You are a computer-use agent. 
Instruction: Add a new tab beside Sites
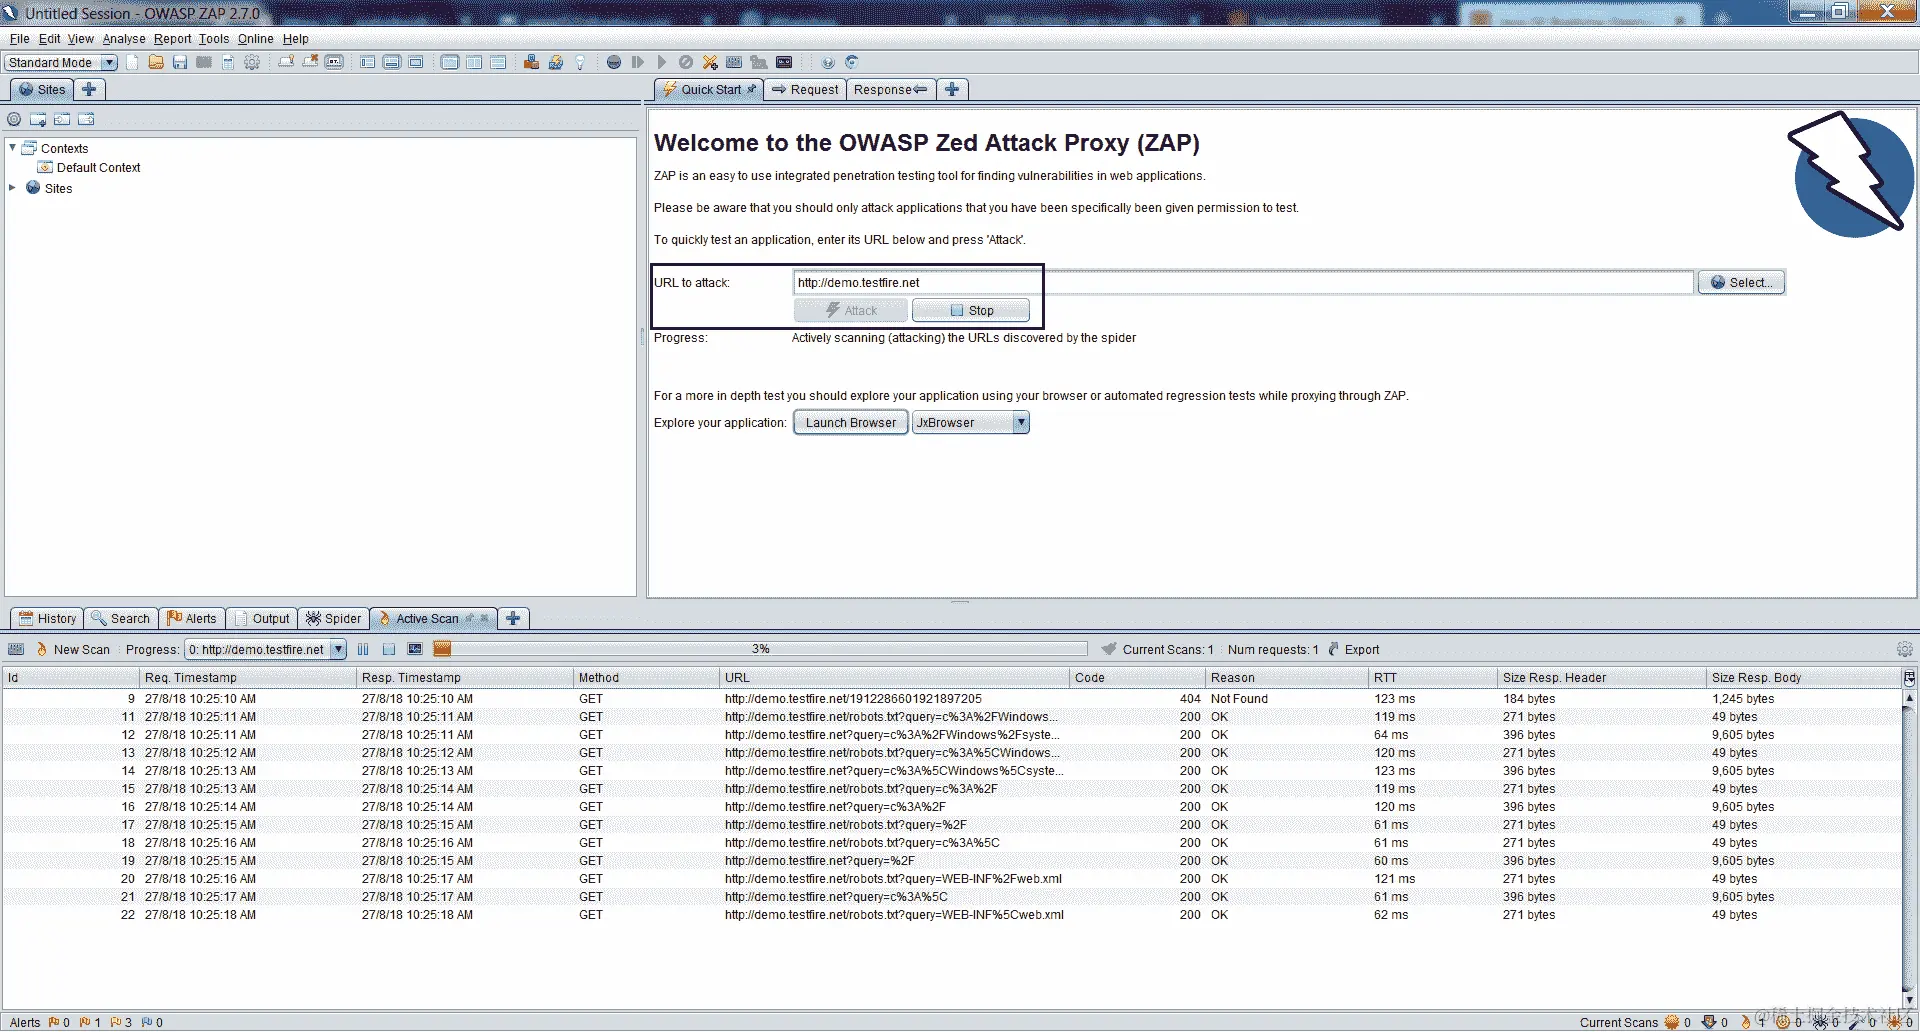[x=89, y=89]
